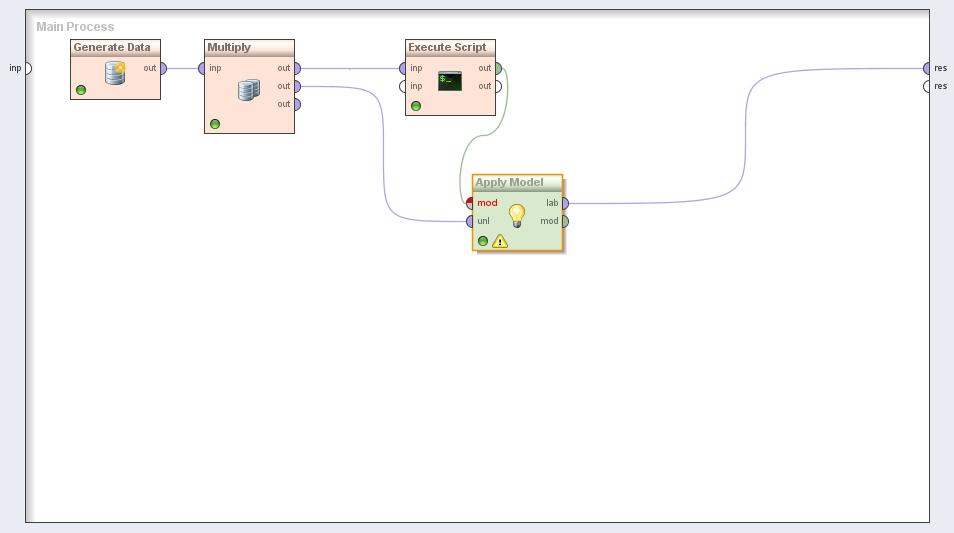Click the Generate Data database icon

point(115,73)
